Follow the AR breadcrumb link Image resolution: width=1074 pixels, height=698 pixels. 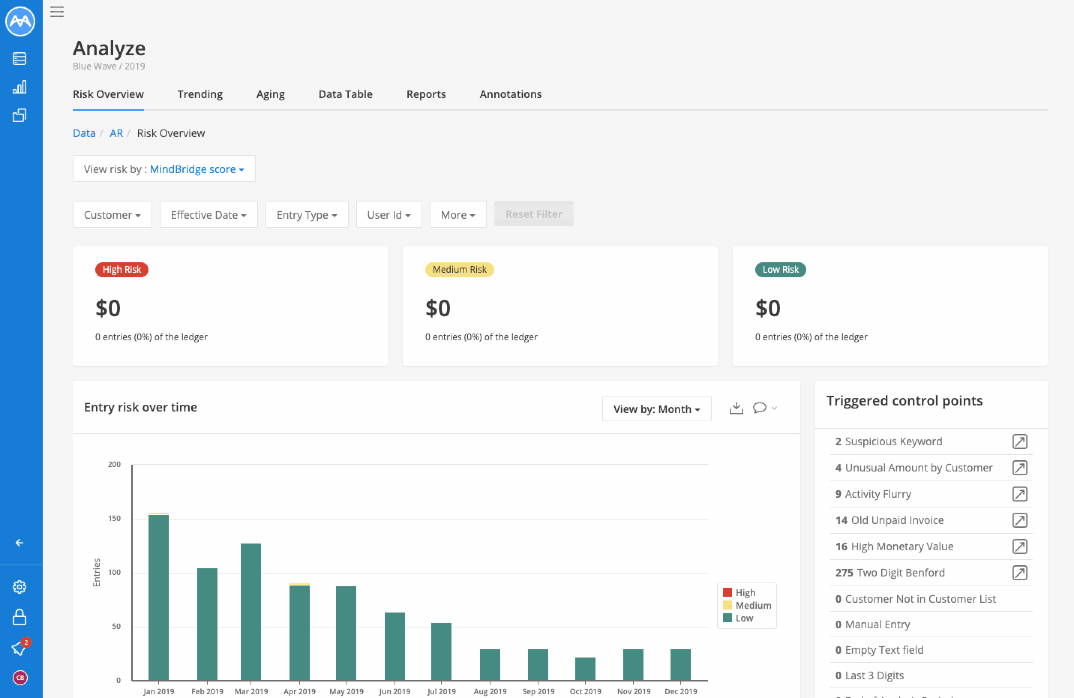(x=116, y=133)
